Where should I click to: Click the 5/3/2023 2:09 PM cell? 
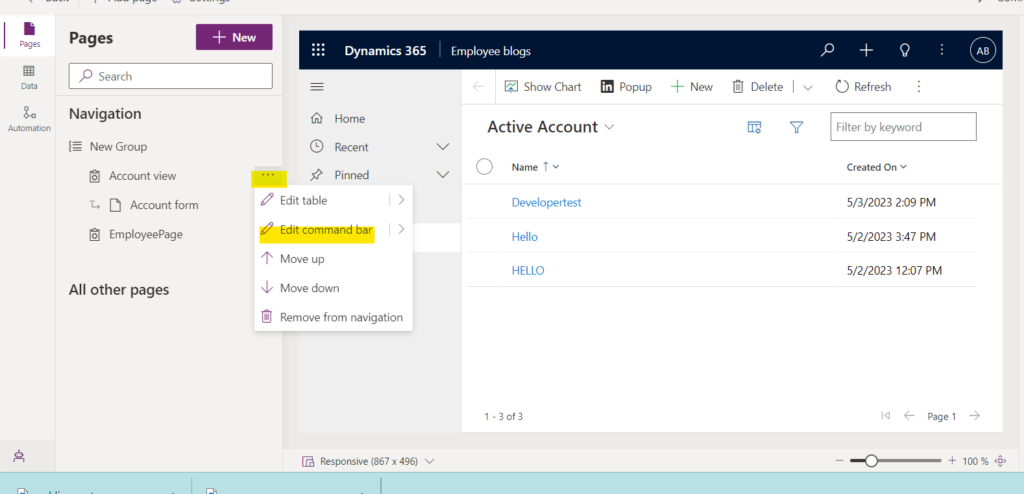coord(891,203)
